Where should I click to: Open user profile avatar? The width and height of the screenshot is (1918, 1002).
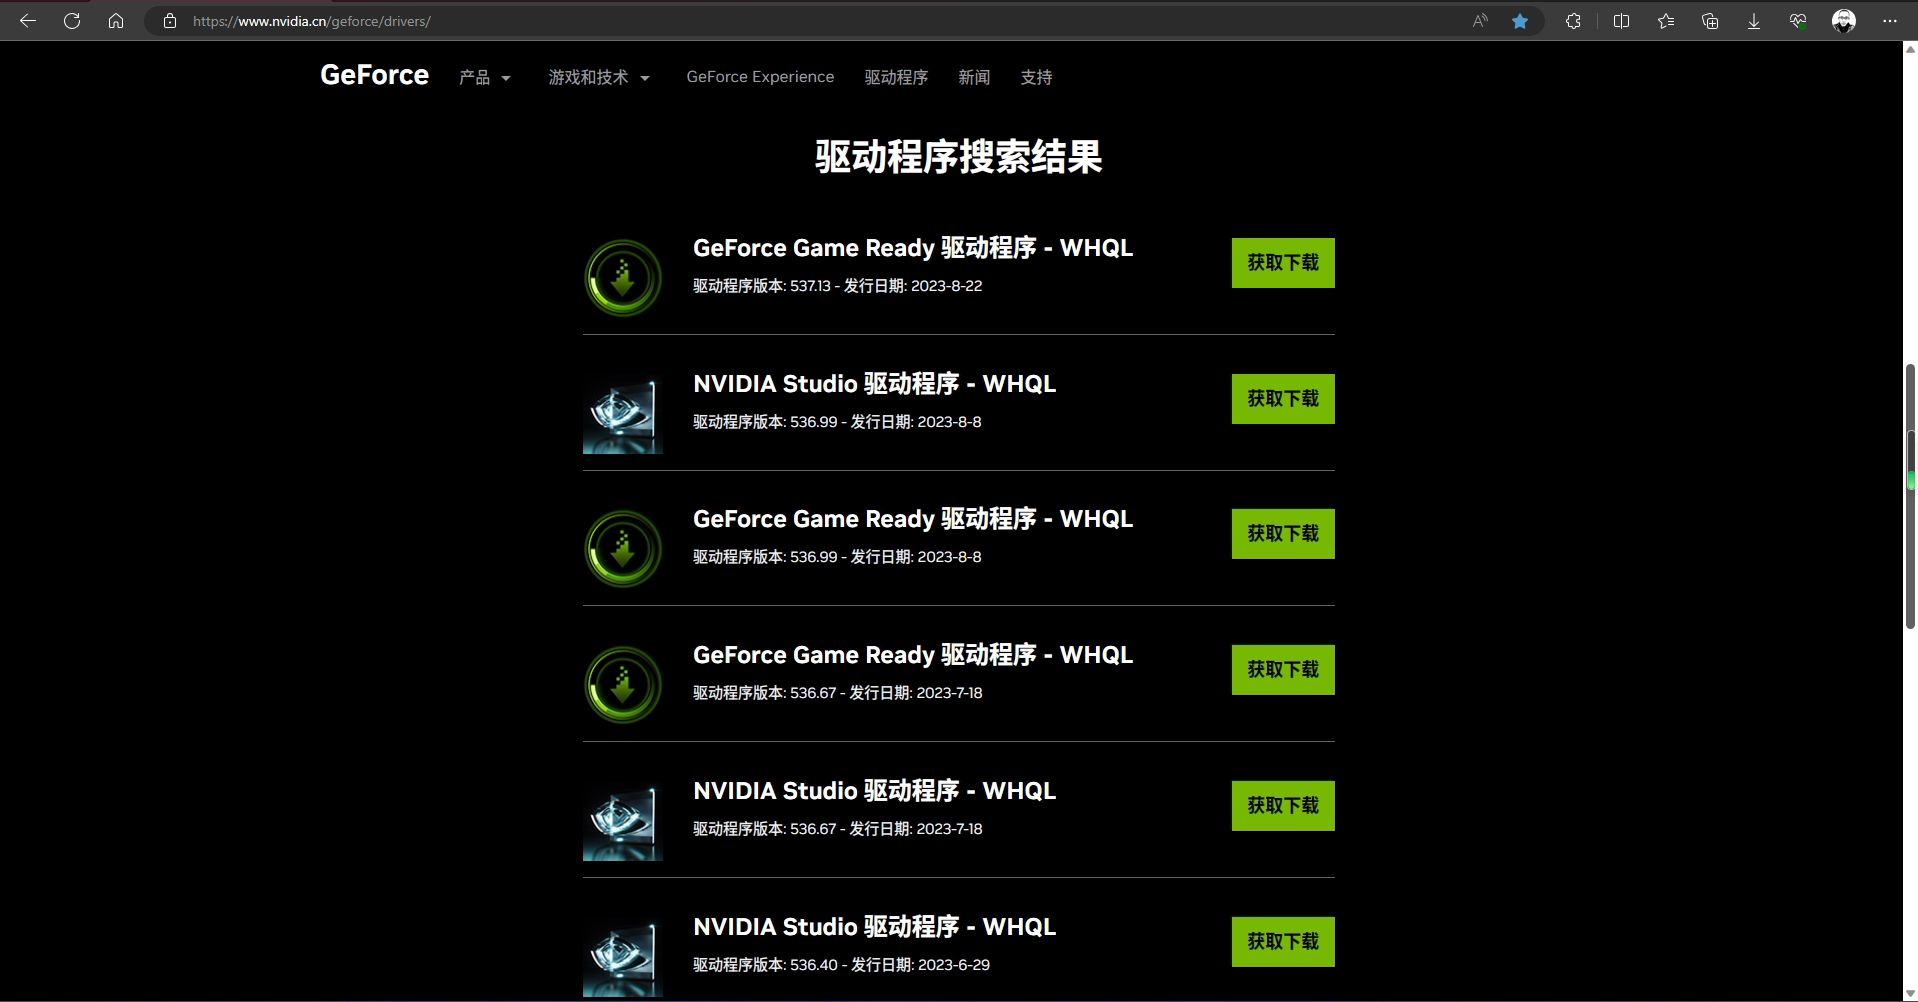coord(1844,21)
